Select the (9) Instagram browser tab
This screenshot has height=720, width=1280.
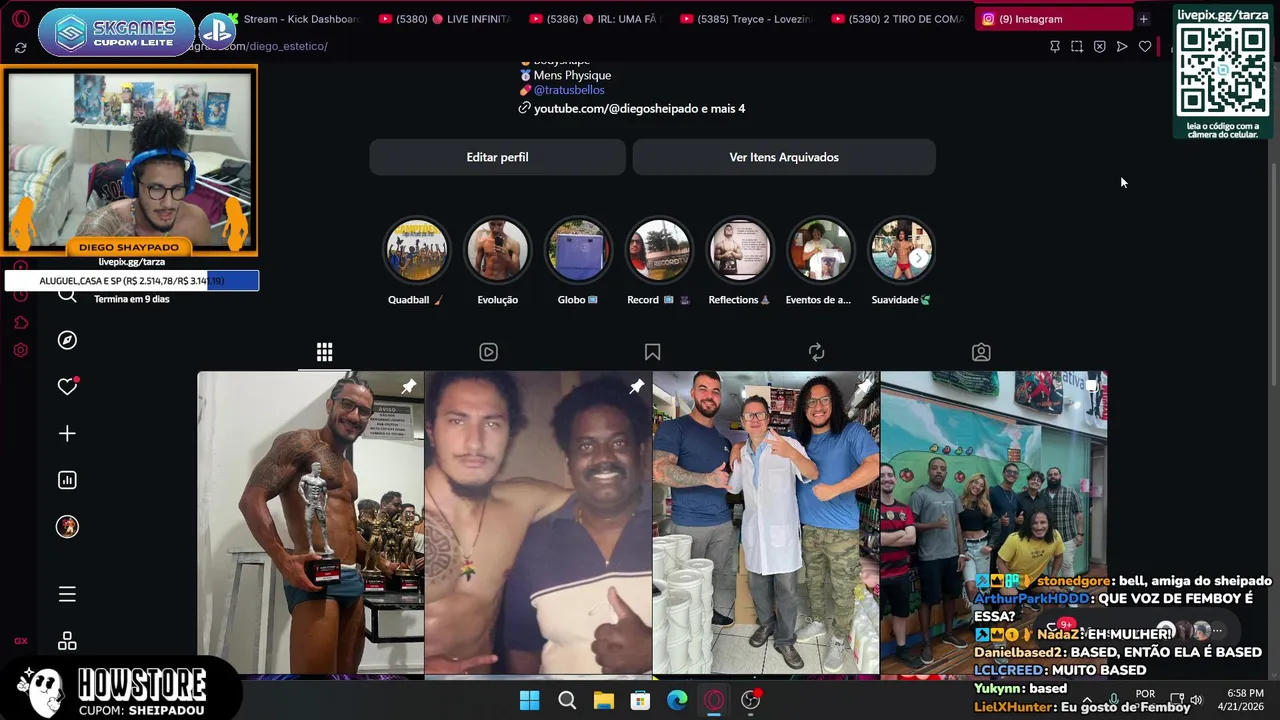(1054, 19)
